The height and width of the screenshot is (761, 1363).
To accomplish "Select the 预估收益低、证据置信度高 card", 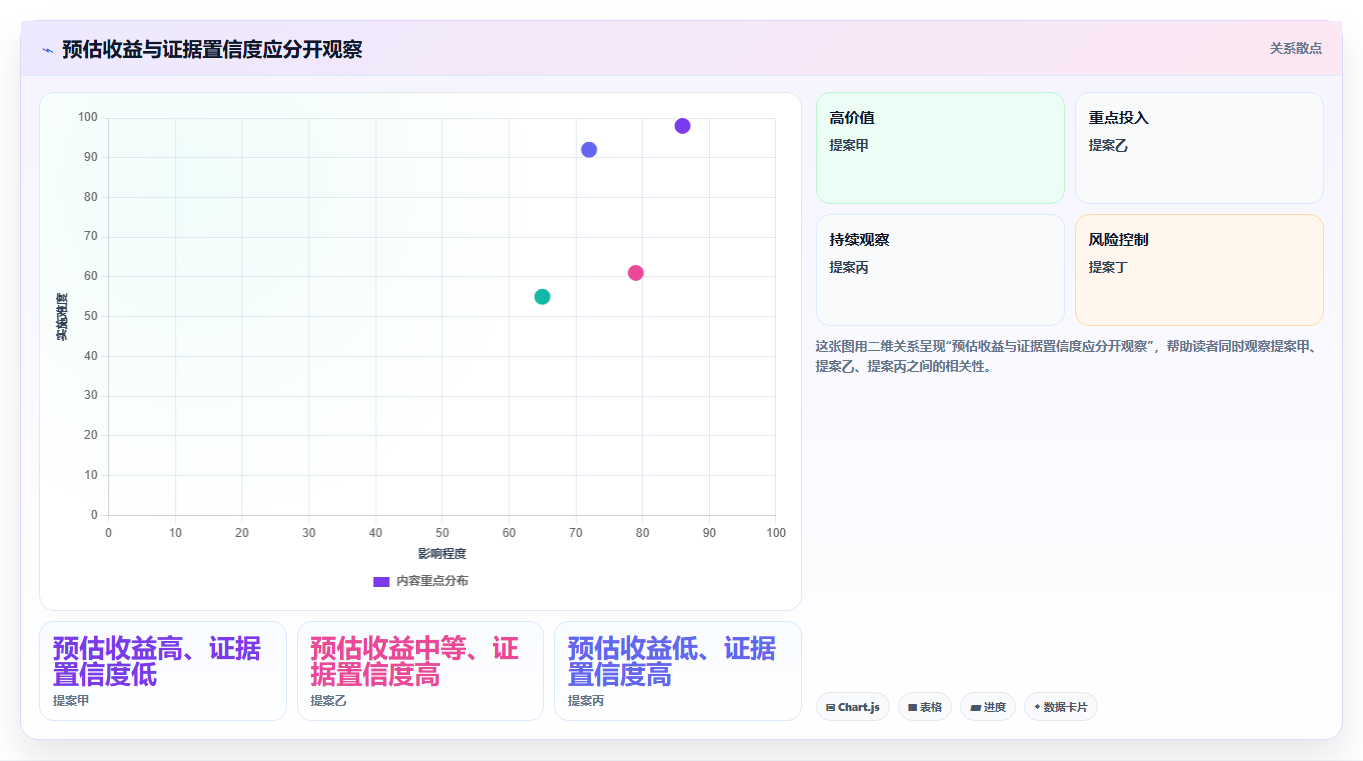I will pyautogui.click(x=678, y=671).
